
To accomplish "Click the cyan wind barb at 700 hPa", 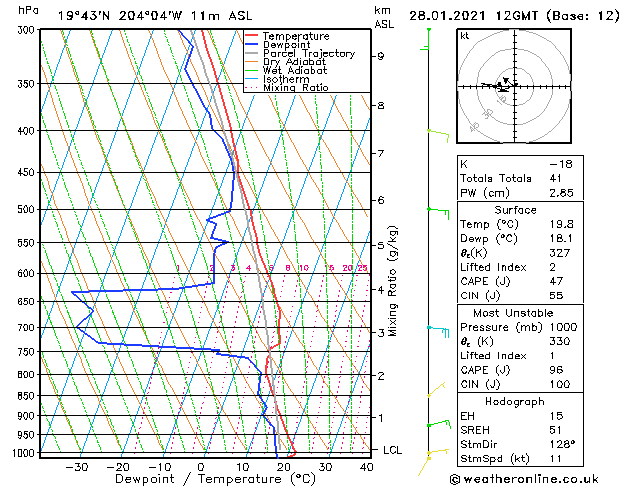I will pos(438,331).
